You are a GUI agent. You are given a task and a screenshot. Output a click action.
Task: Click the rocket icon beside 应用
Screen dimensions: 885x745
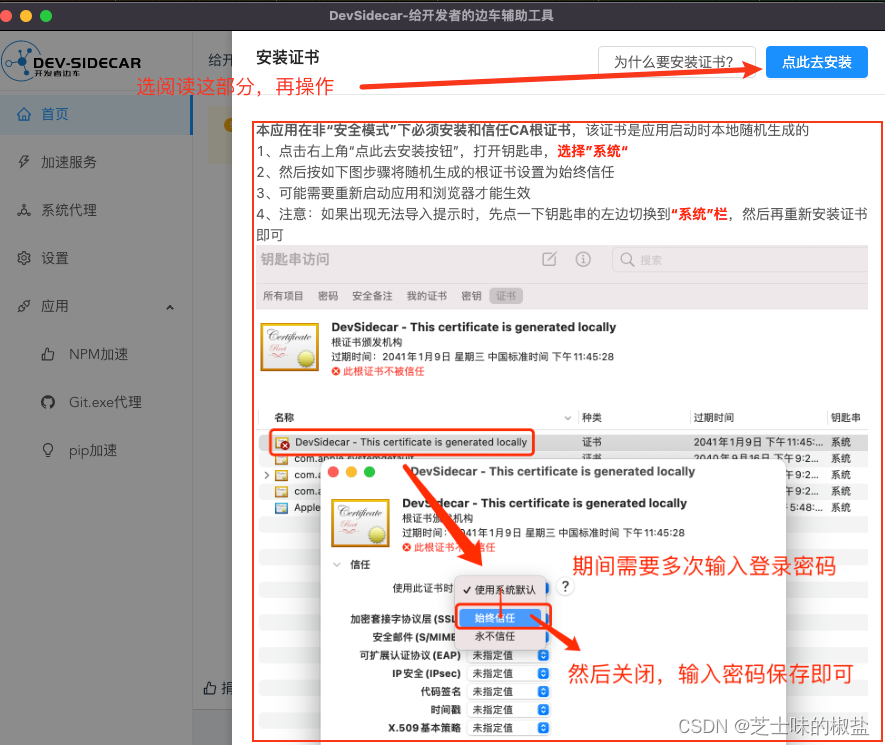[24, 306]
